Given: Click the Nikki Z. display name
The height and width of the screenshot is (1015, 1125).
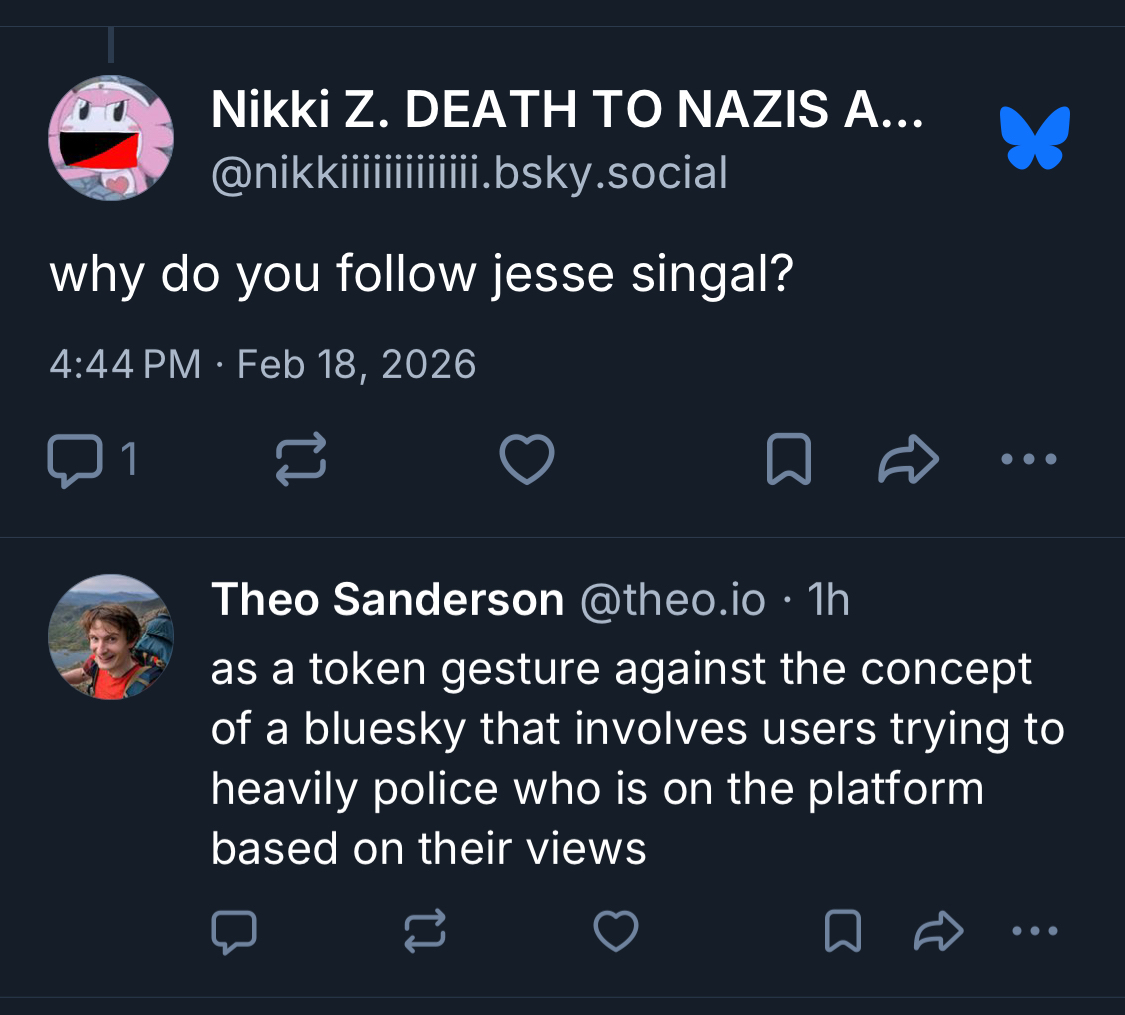Looking at the screenshot, I should point(566,111).
